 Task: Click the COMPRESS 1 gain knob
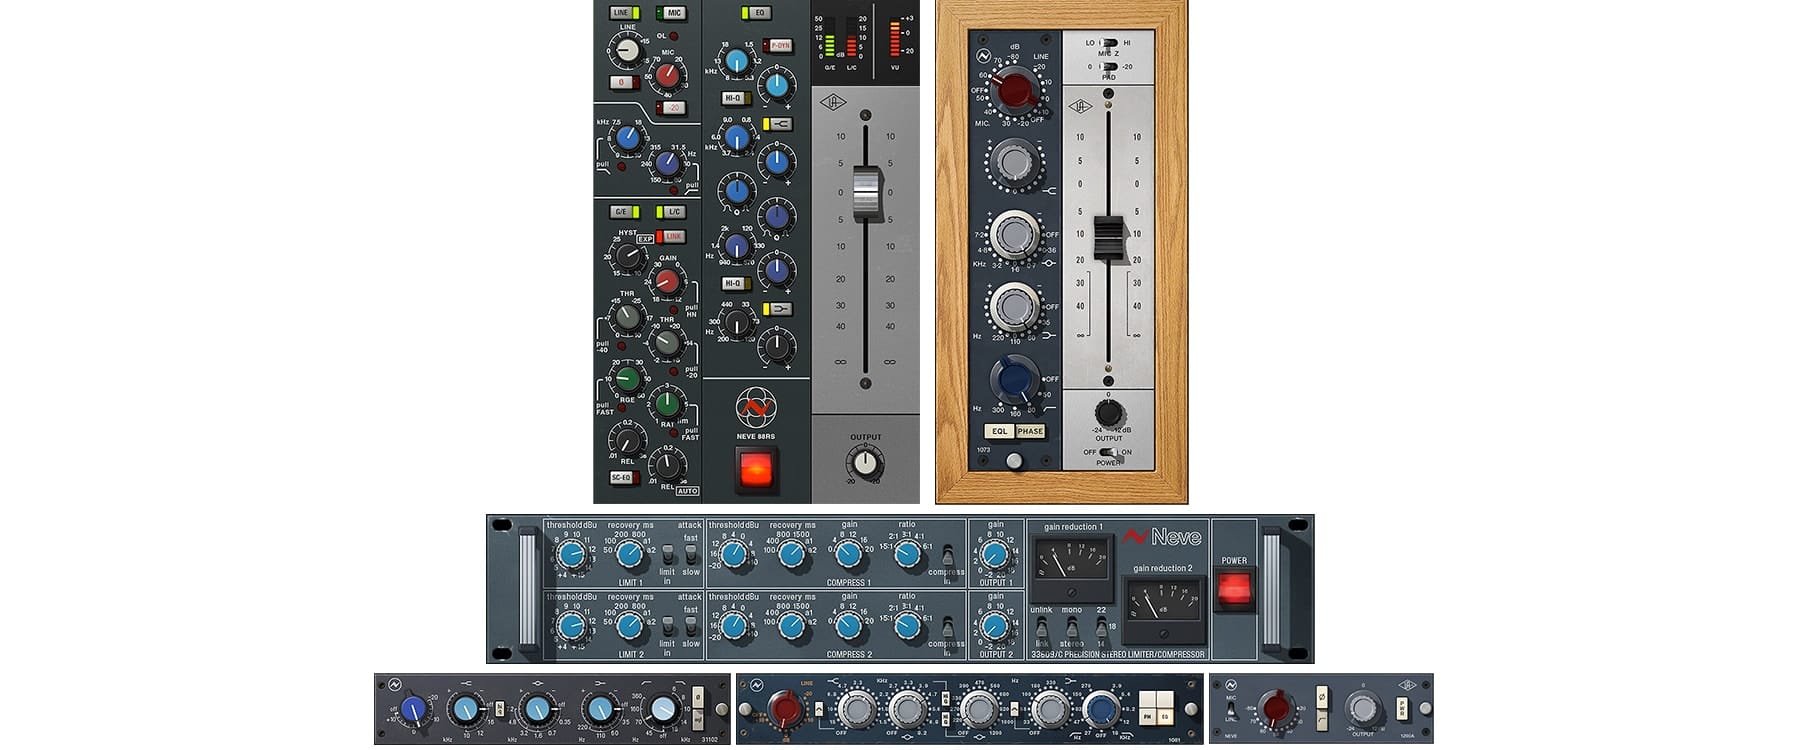click(849, 555)
